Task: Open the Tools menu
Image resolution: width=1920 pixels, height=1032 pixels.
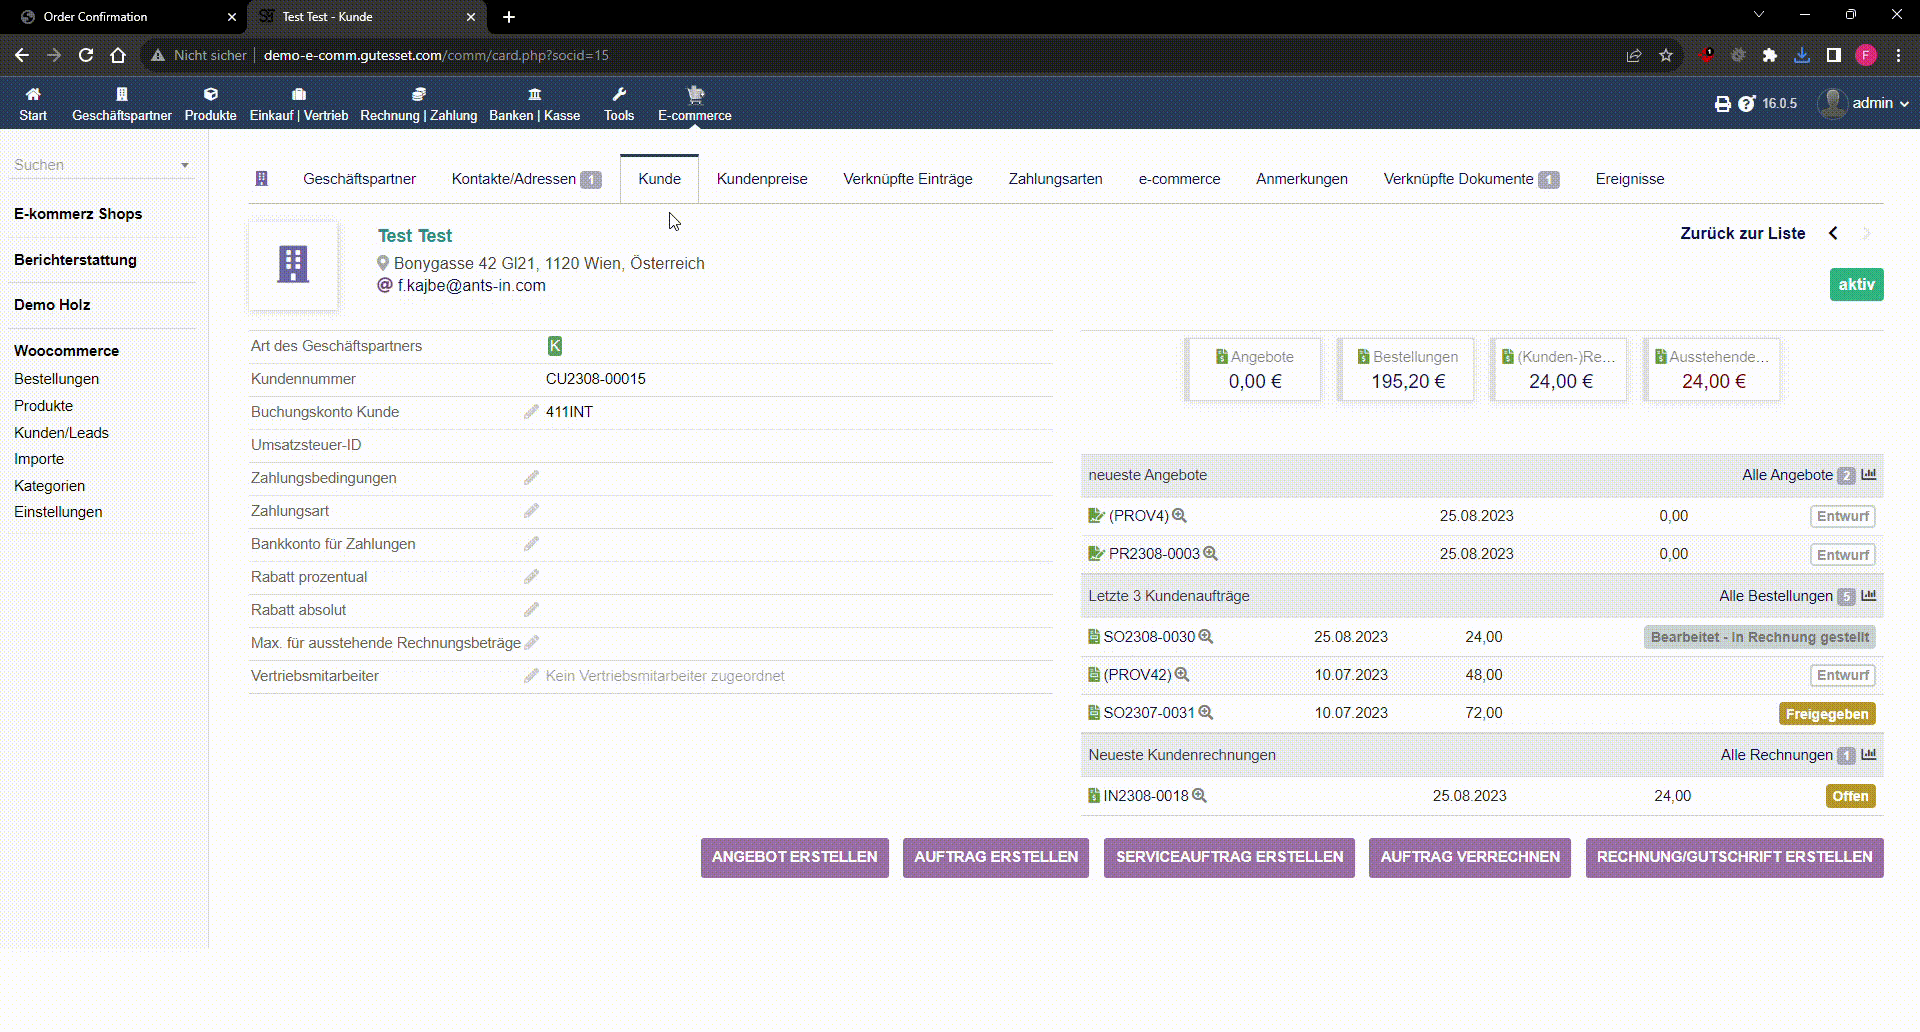Action: pos(619,104)
